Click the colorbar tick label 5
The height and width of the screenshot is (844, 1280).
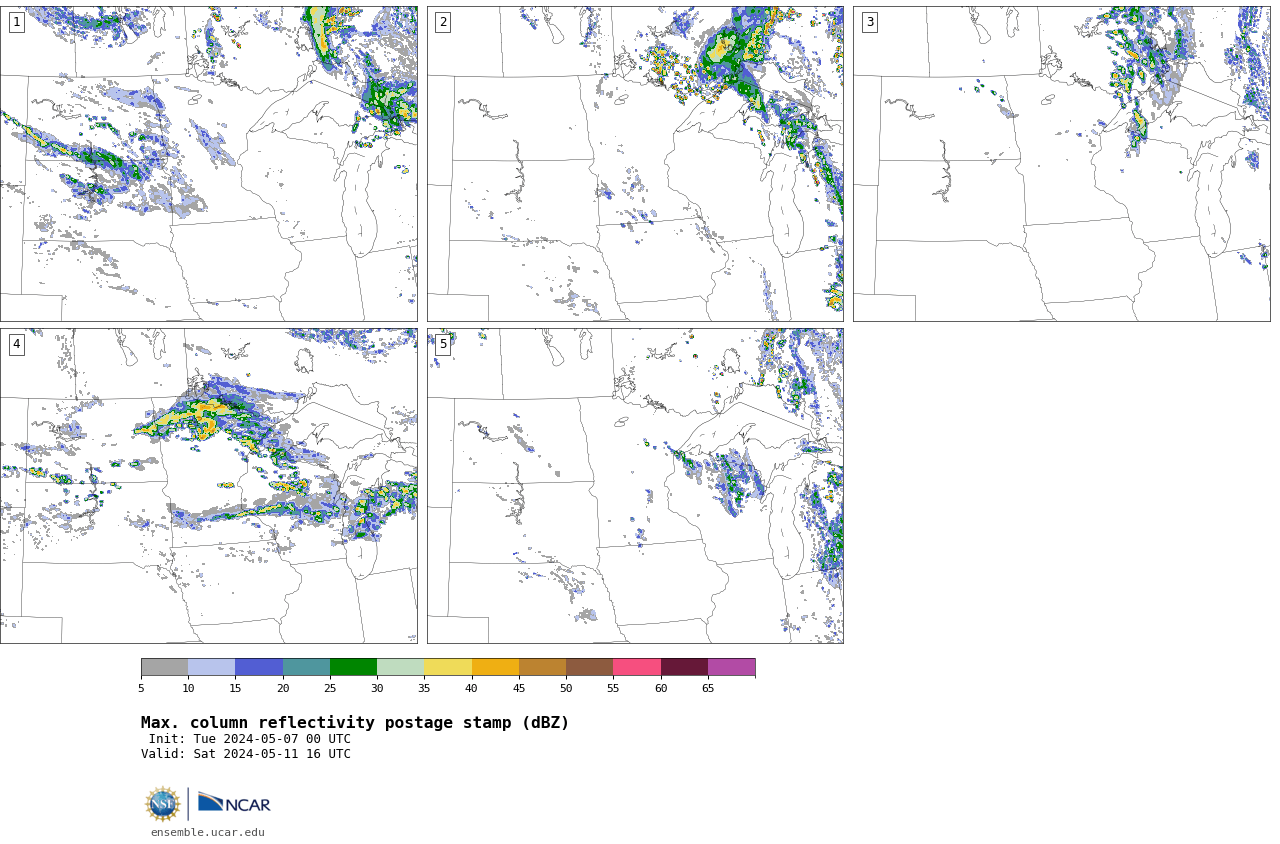pyautogui.click(x=141, y=688)
